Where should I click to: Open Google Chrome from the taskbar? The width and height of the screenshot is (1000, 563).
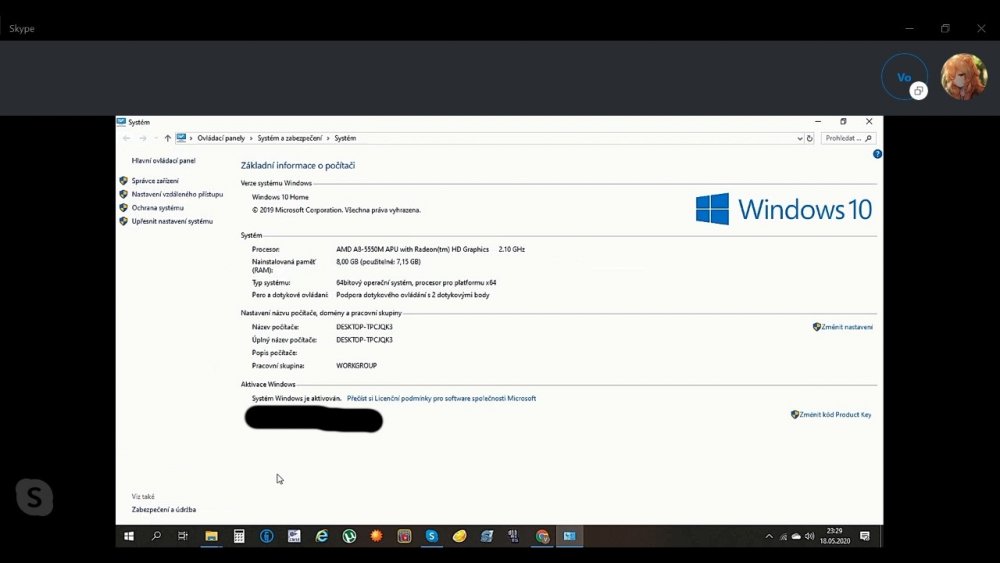(542, 536)
